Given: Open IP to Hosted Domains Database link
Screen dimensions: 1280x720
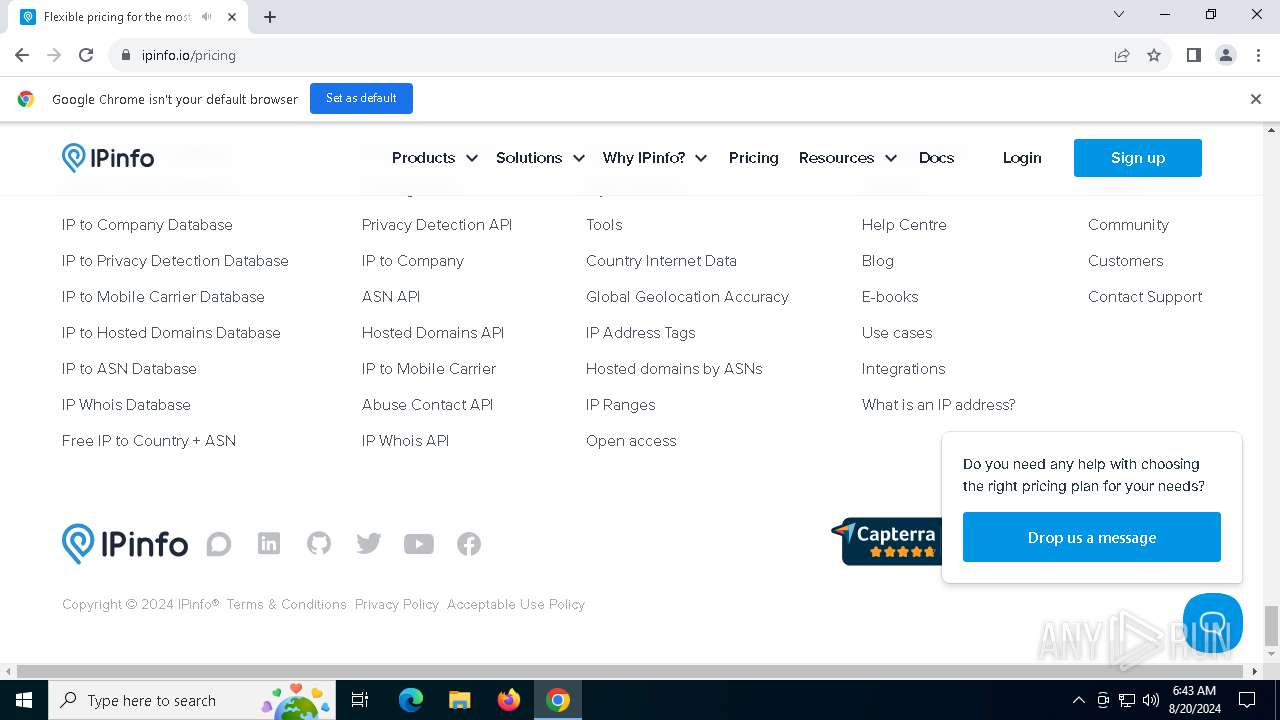Looking at the screenshot, I should click(x=171, y=333).
